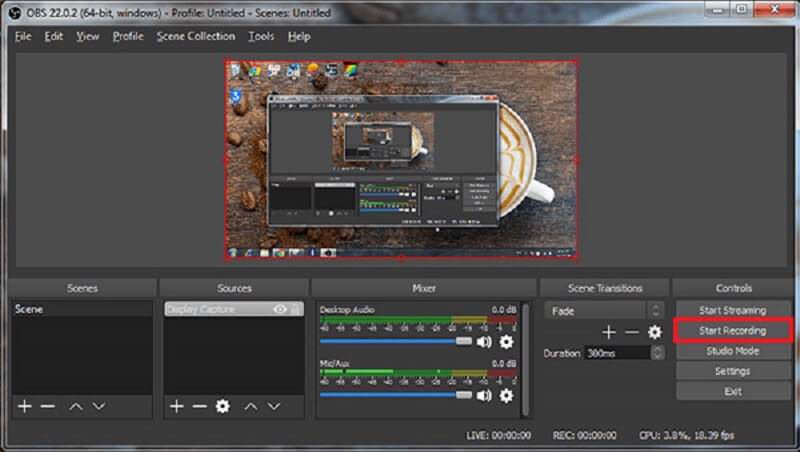The height and width of the screenshot is (452, 800).
Task: Move scene up in Scenes panel
Action: 76,407
